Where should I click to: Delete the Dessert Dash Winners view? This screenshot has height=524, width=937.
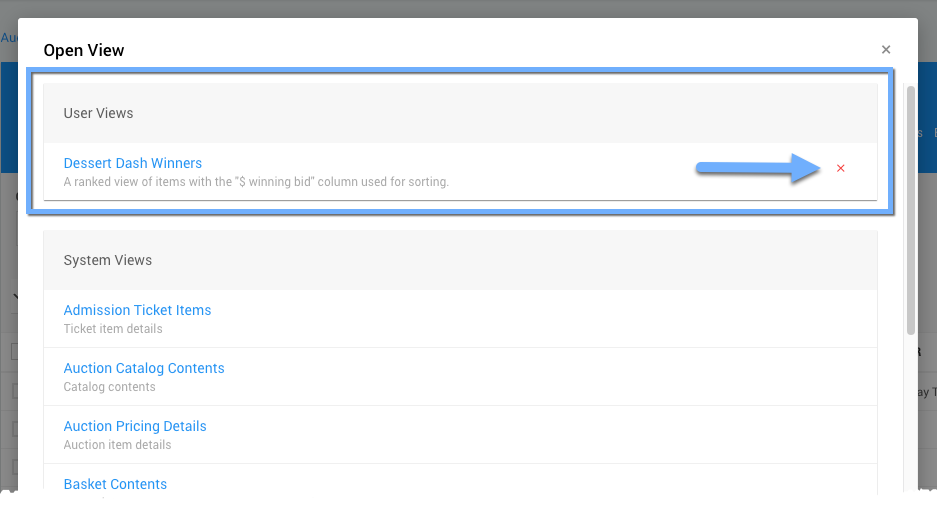coord(840,168)
